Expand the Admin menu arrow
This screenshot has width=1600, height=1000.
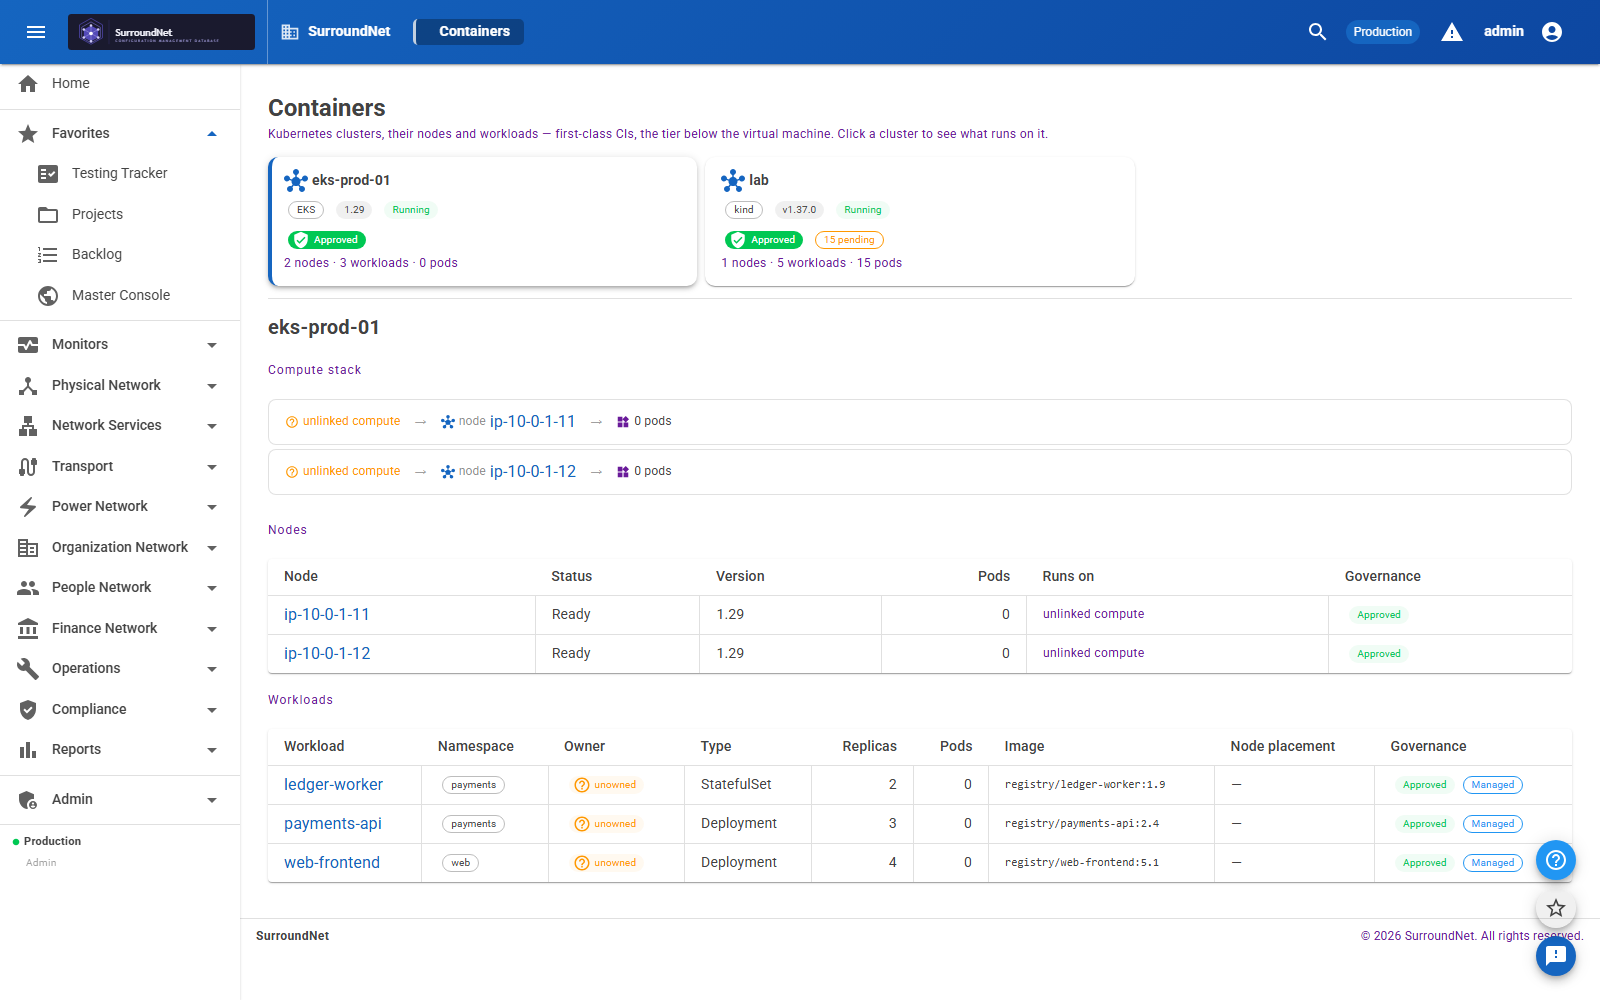pyautogui.click(x=212, y=800)
